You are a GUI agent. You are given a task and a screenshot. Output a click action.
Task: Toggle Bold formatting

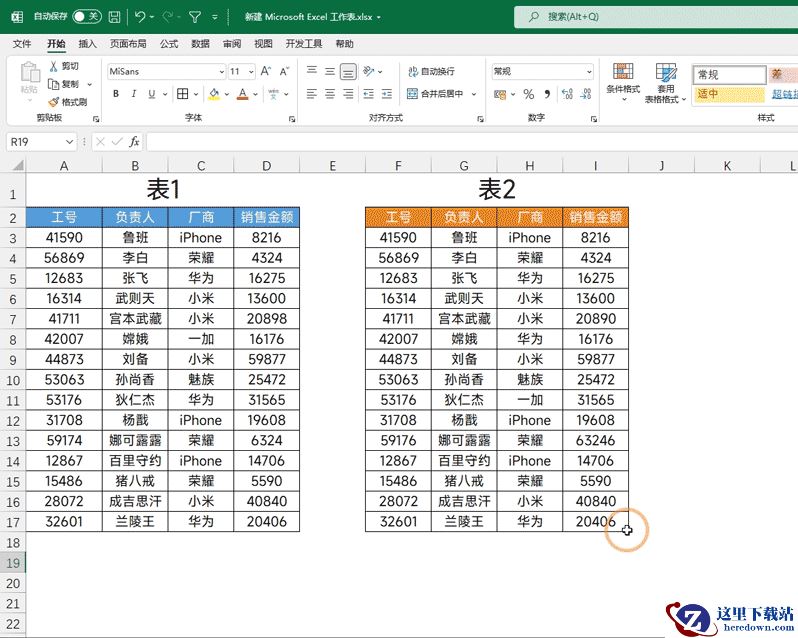pyautogui.click(x=116, y=94)
